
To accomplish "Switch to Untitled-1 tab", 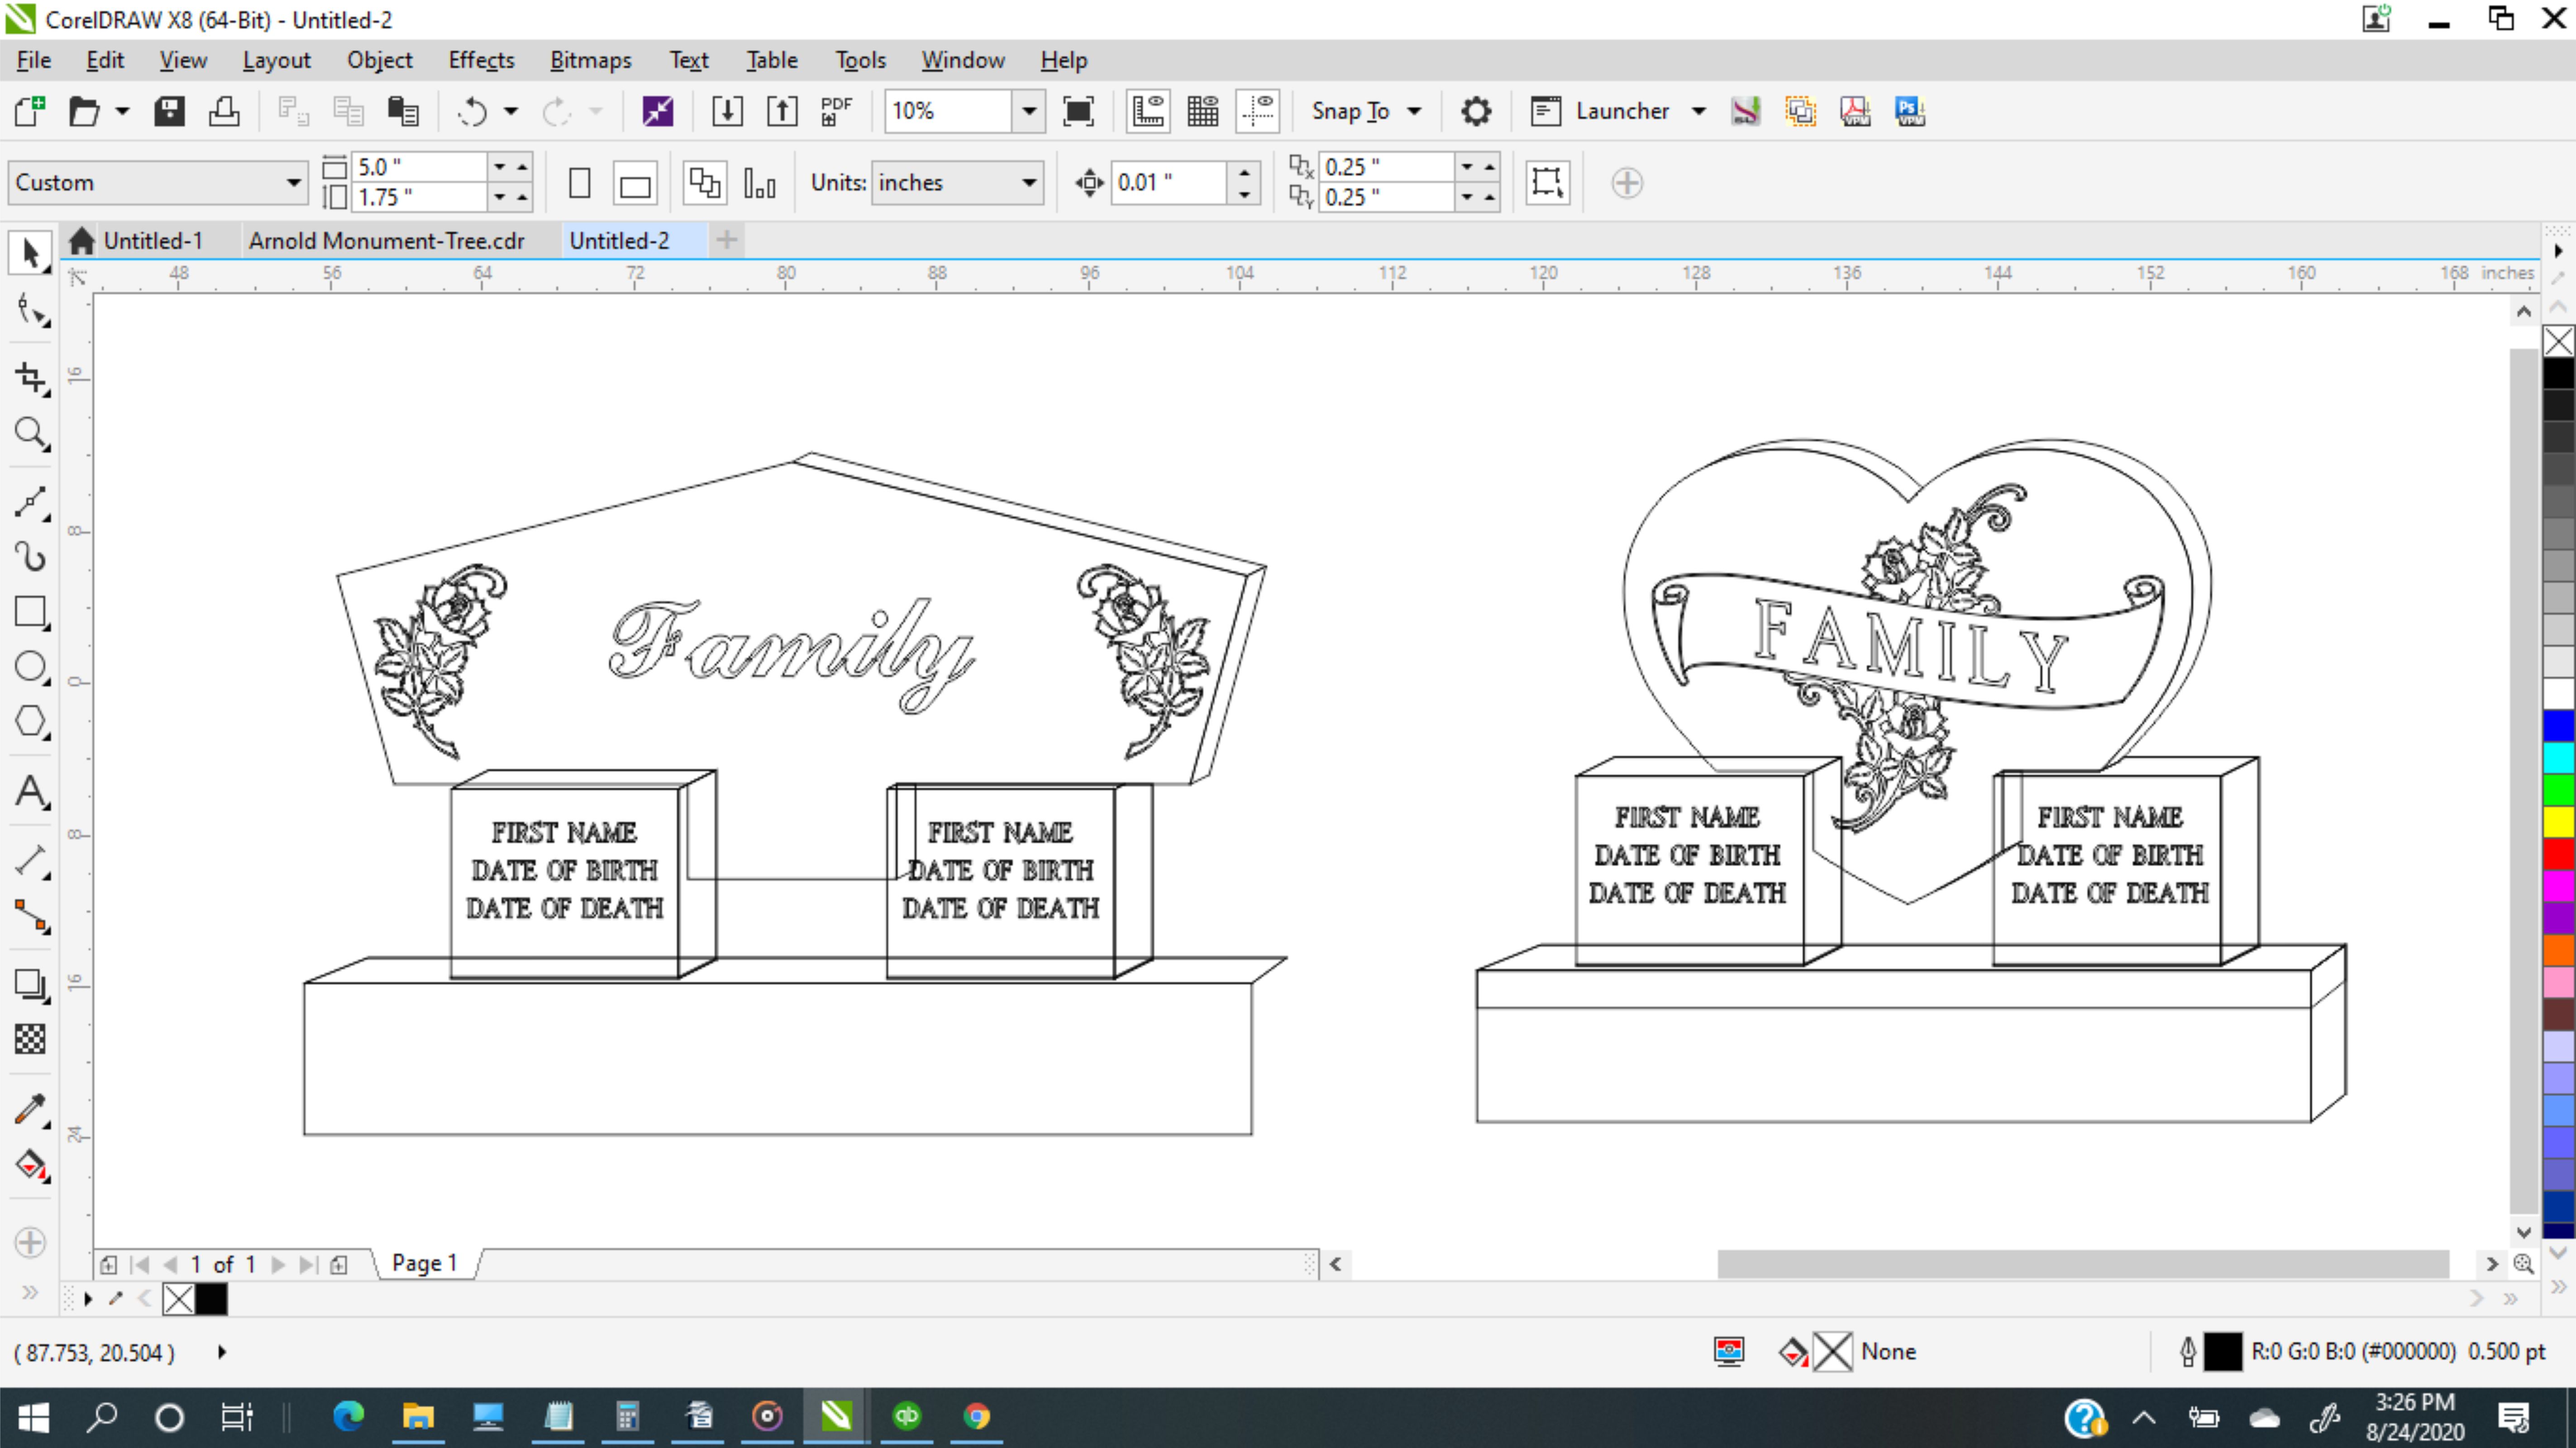I will [x=152, y=241].
